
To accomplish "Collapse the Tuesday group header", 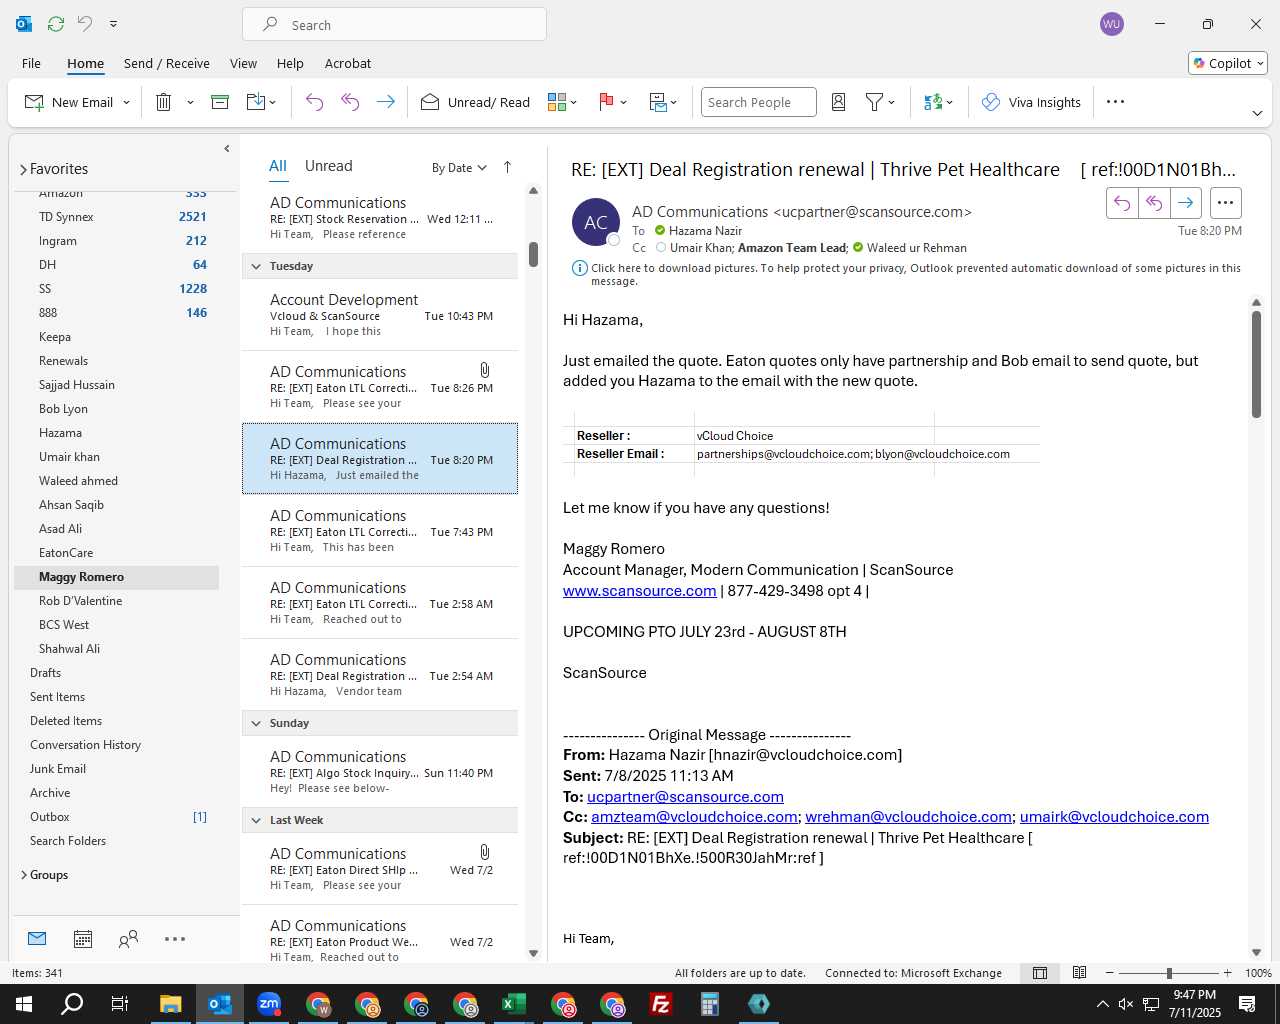I will pos(256,266).
